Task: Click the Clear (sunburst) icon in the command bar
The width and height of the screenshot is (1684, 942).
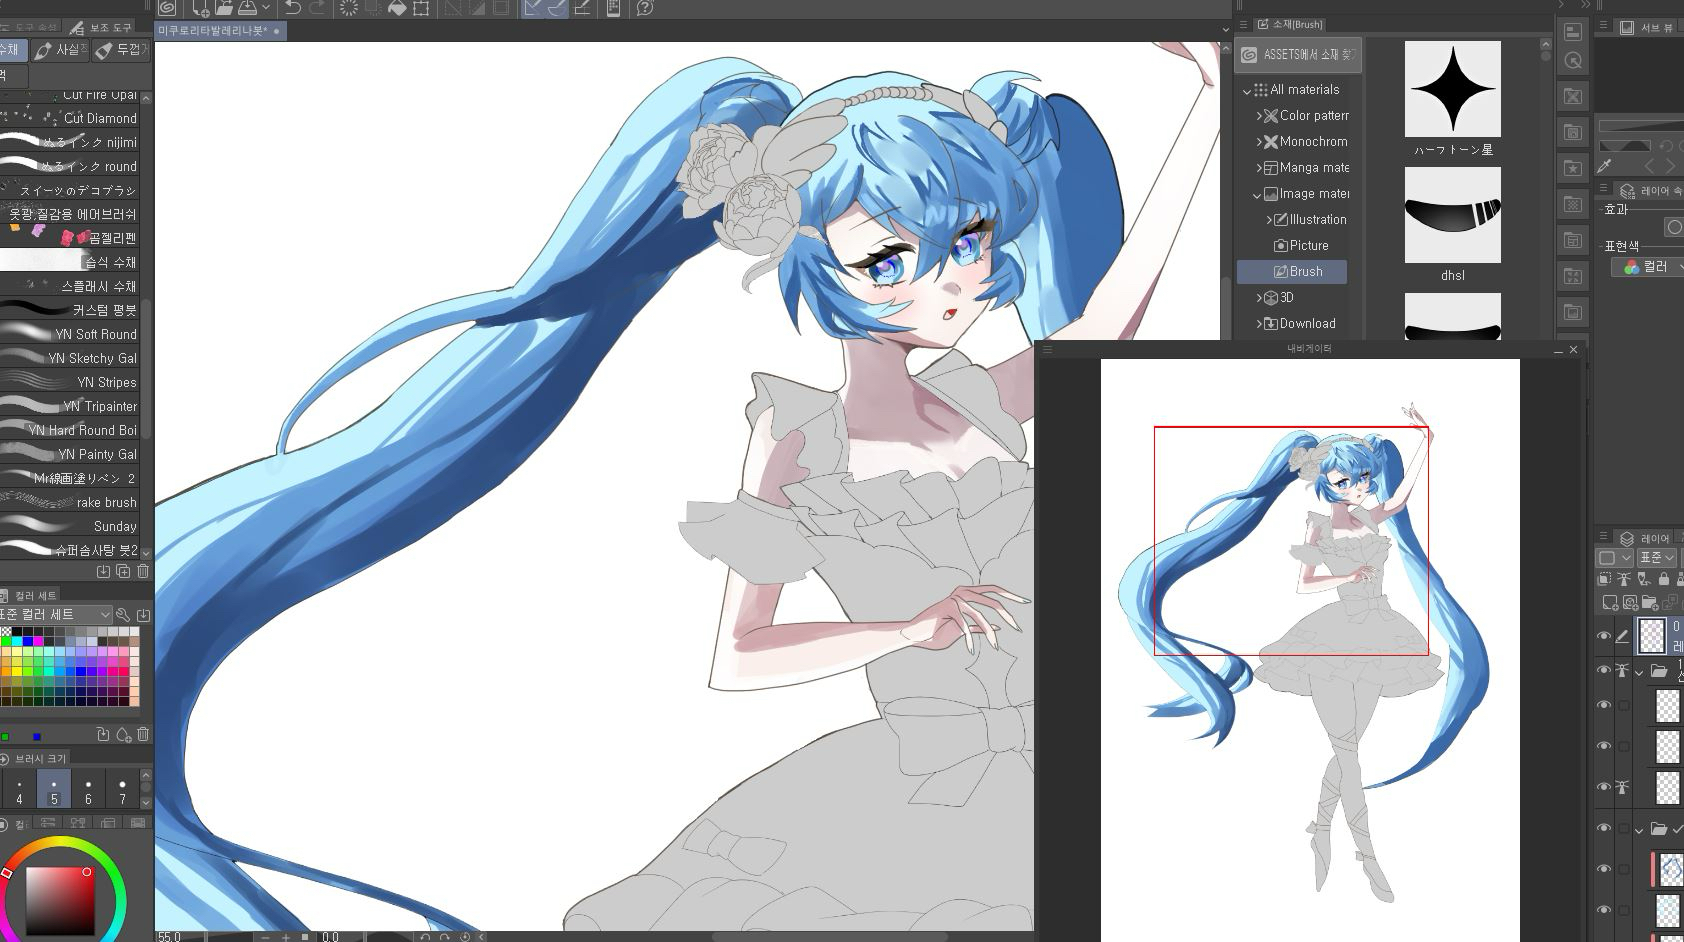Action: pos(349,8)
